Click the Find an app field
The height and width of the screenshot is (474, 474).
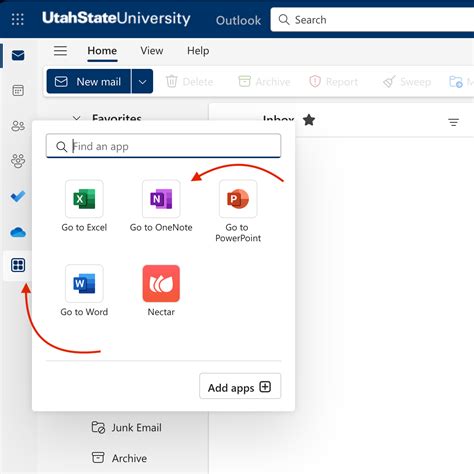(x=163, y=146)
